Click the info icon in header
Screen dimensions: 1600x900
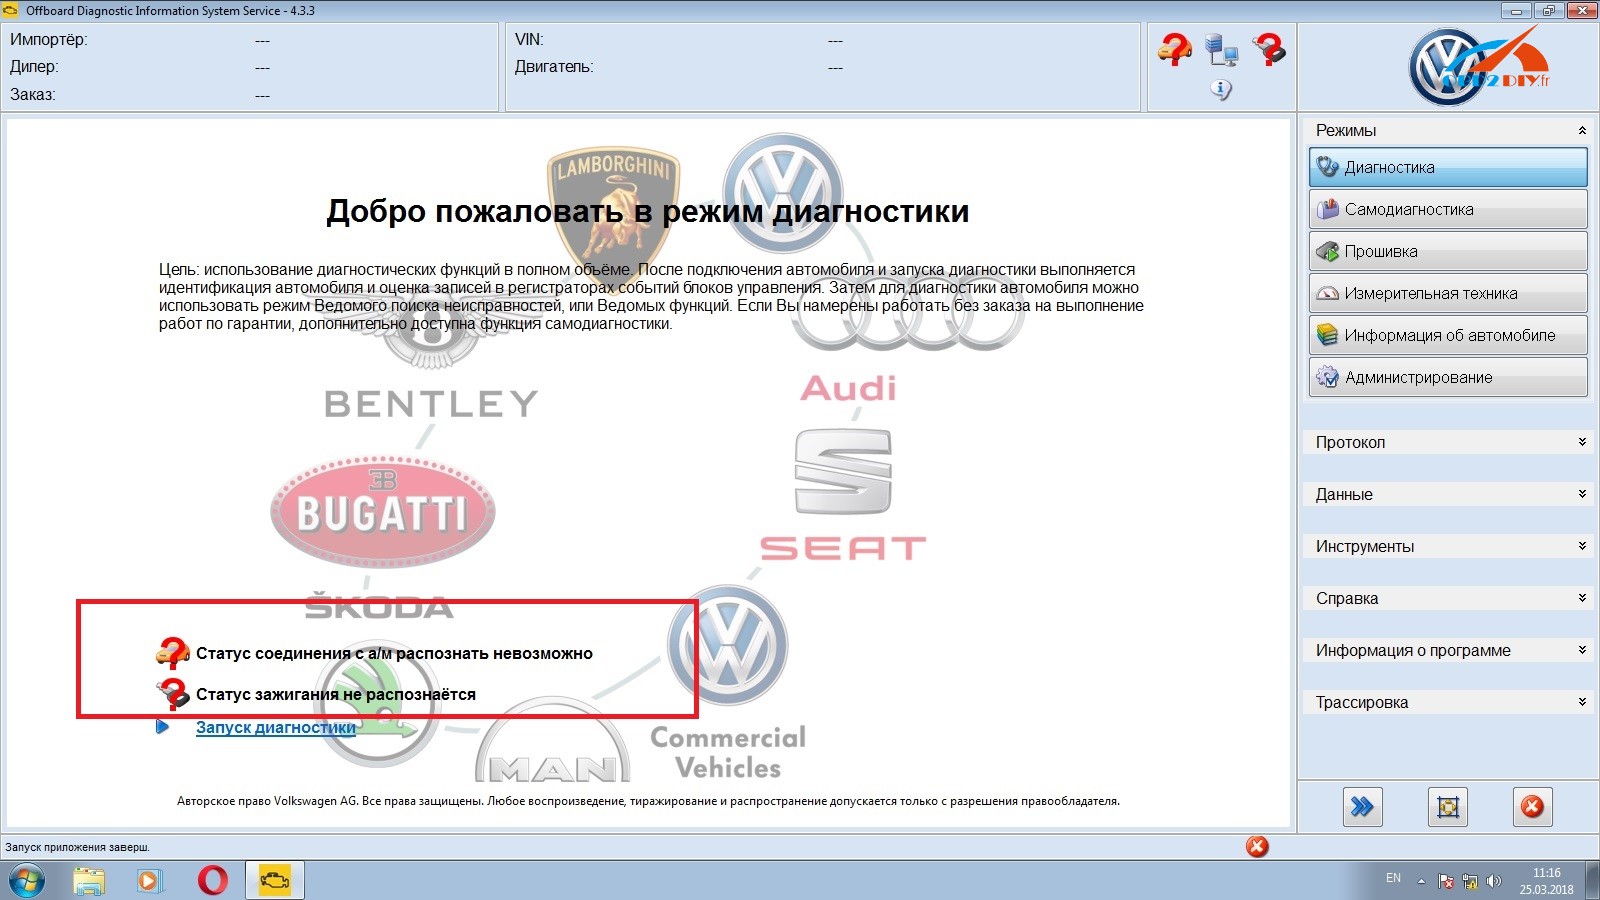coord(1221,89)
